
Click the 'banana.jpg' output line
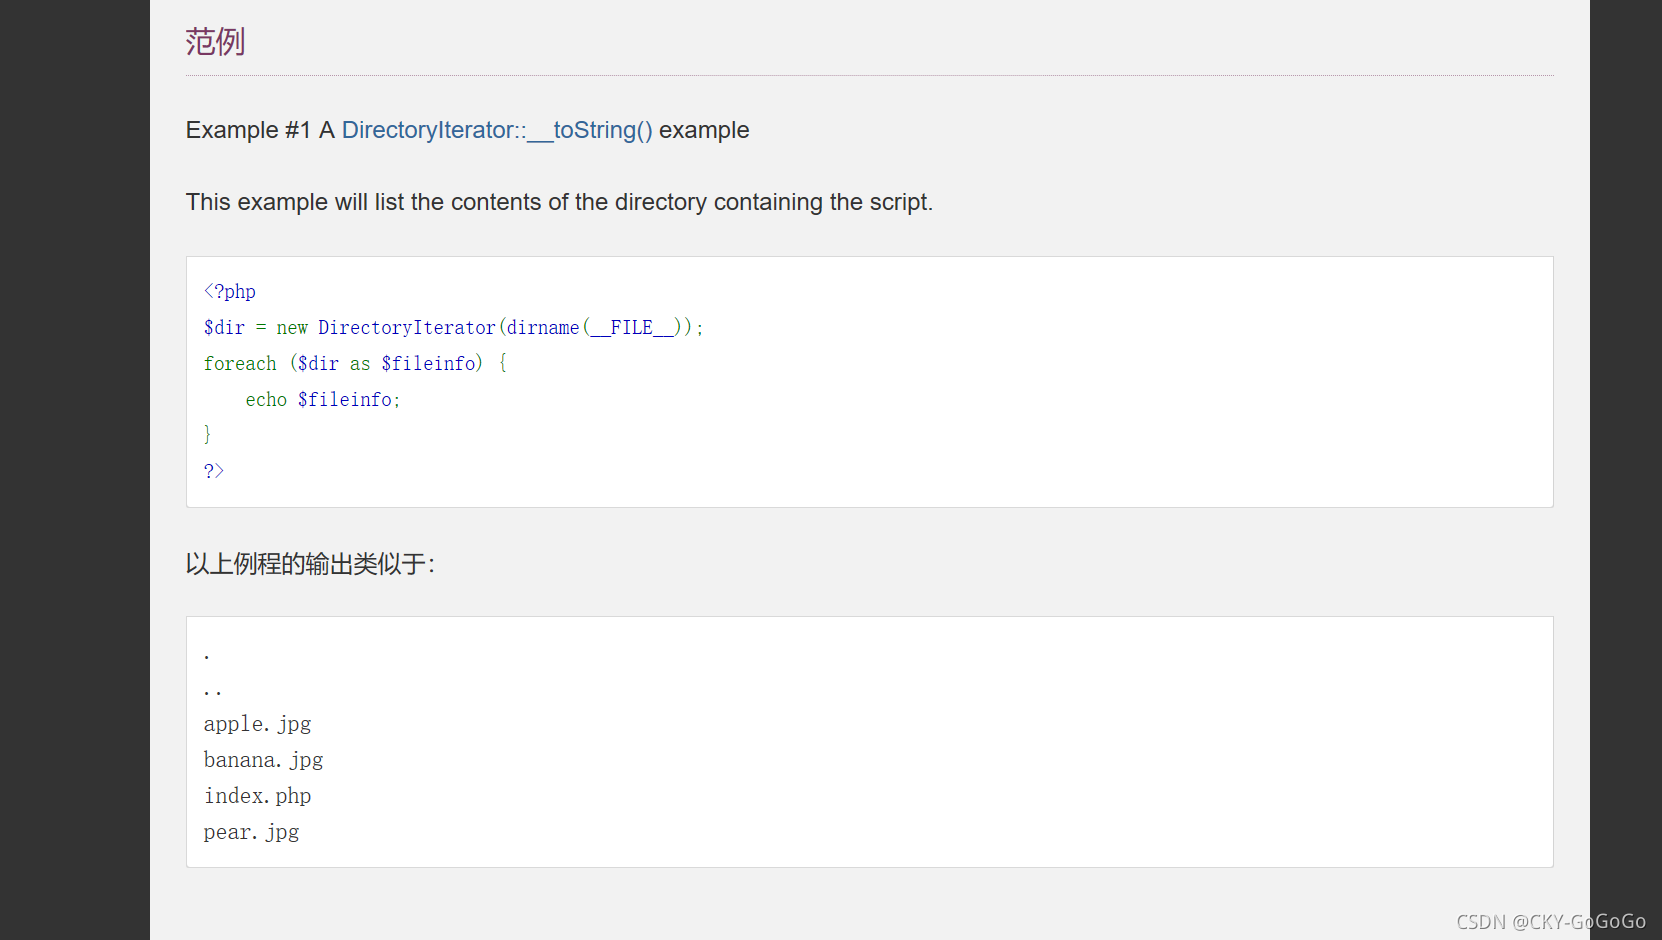tap(264, 760)
